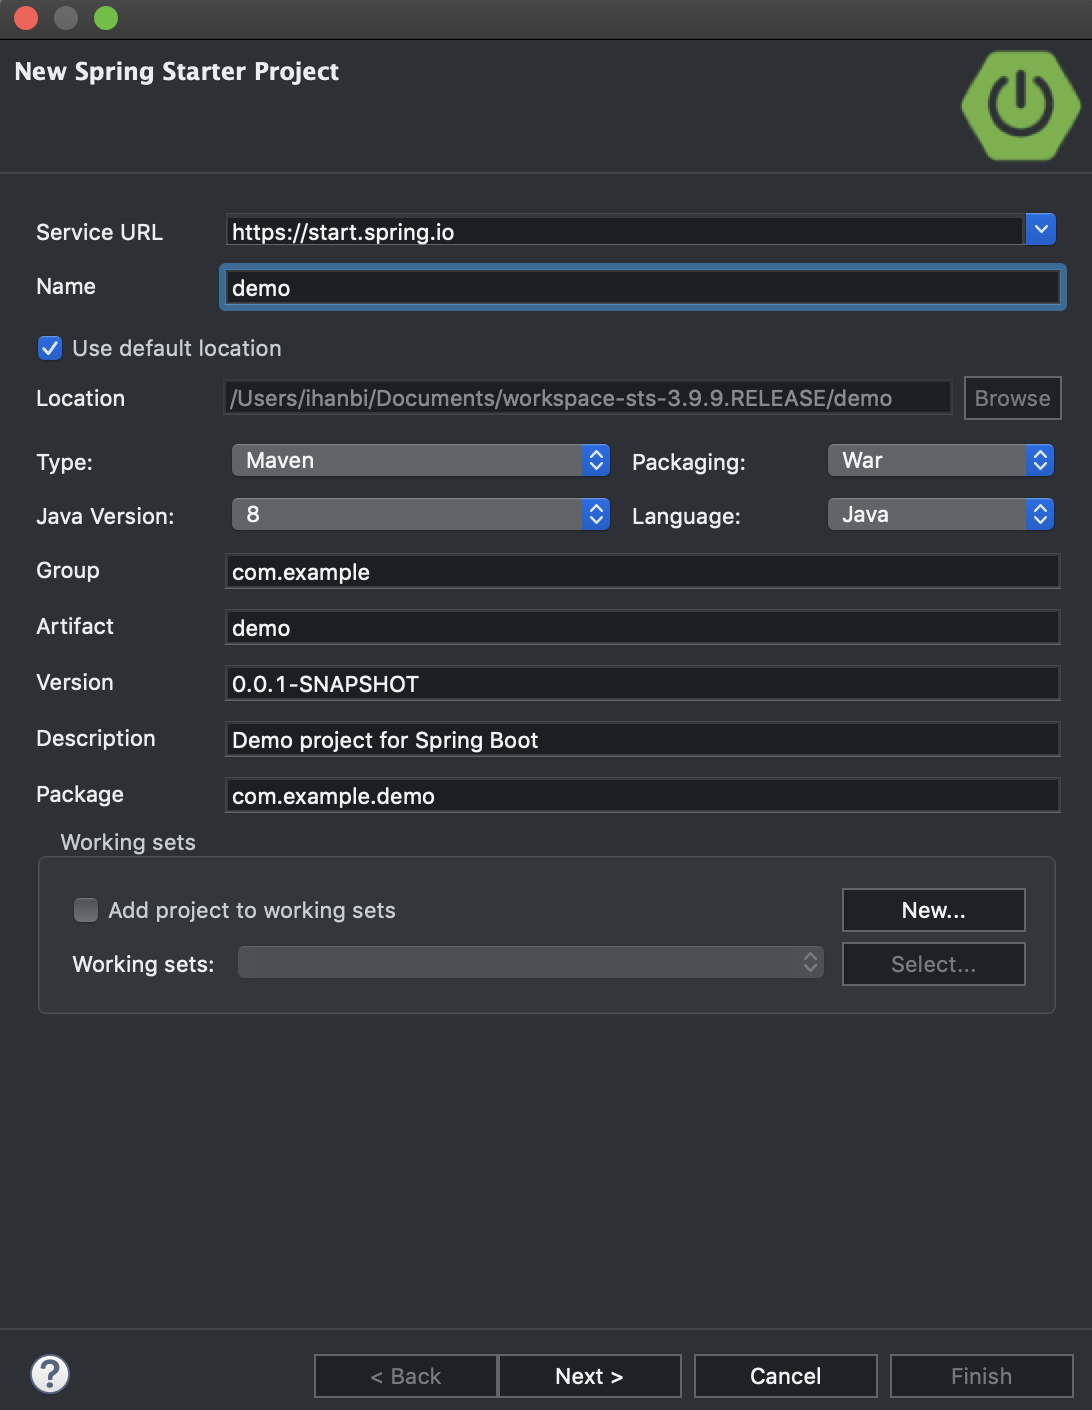Screen dimensions: 1092x1410
Task: Click the Group input field
Action: 642,572
